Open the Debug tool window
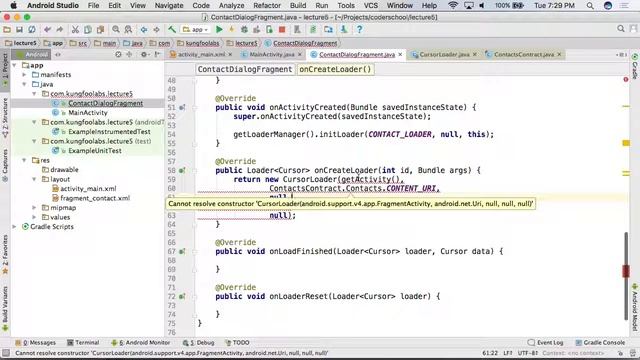Screen dimensions: 640x360 199,342
